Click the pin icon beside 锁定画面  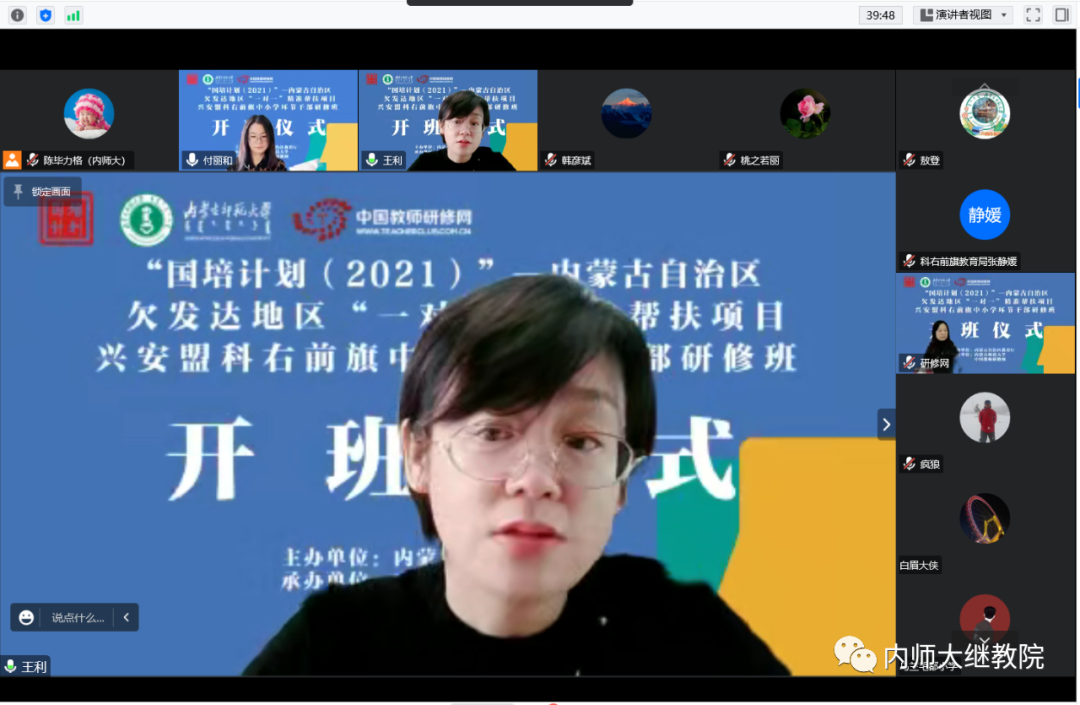(18, 191)
